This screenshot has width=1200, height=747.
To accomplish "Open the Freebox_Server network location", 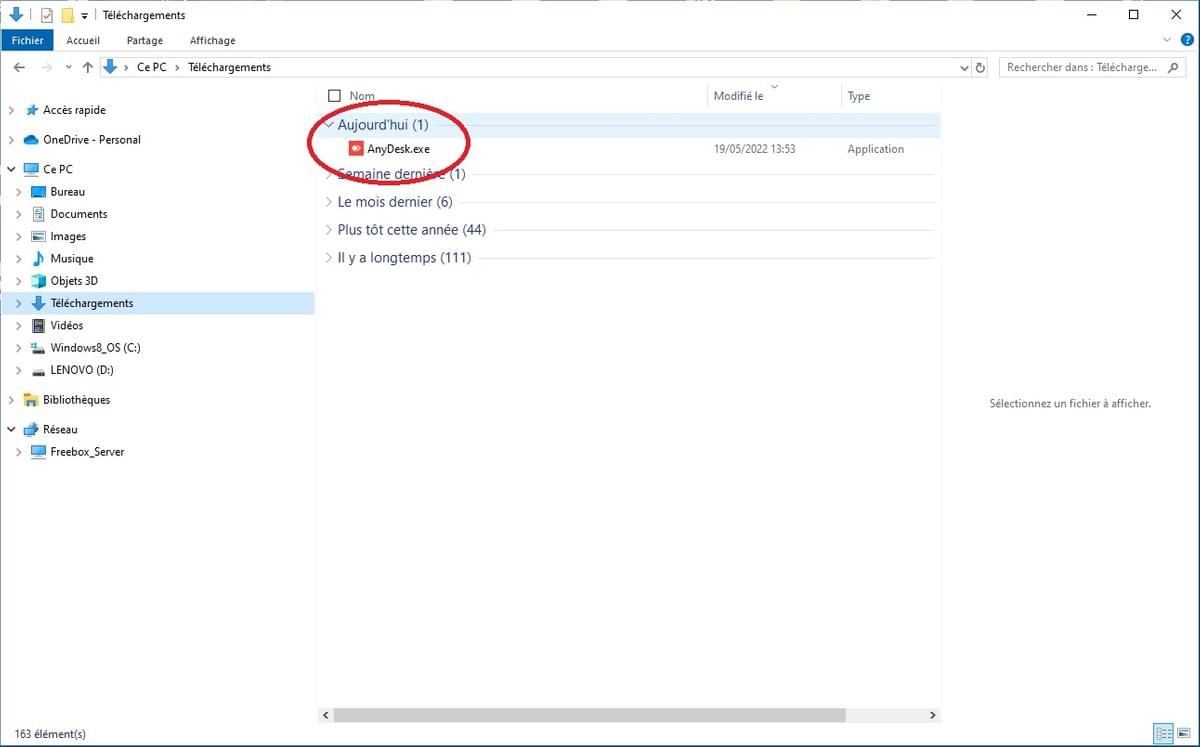I will [x=87, y=452].
